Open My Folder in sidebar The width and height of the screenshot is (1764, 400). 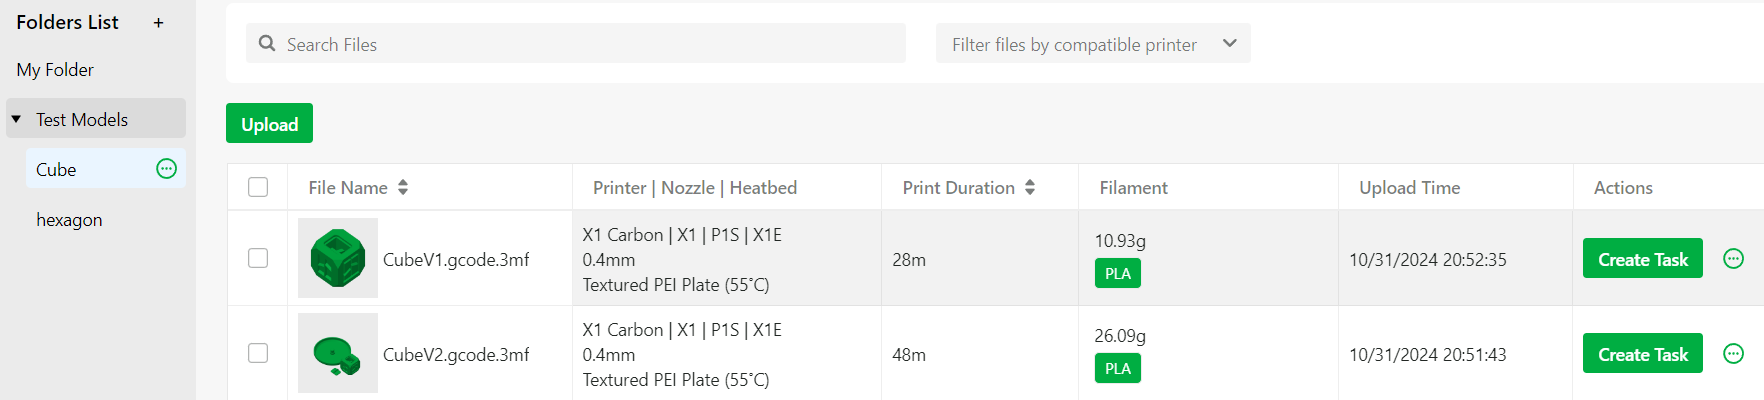pyautogui.click(x=55, y=70)
